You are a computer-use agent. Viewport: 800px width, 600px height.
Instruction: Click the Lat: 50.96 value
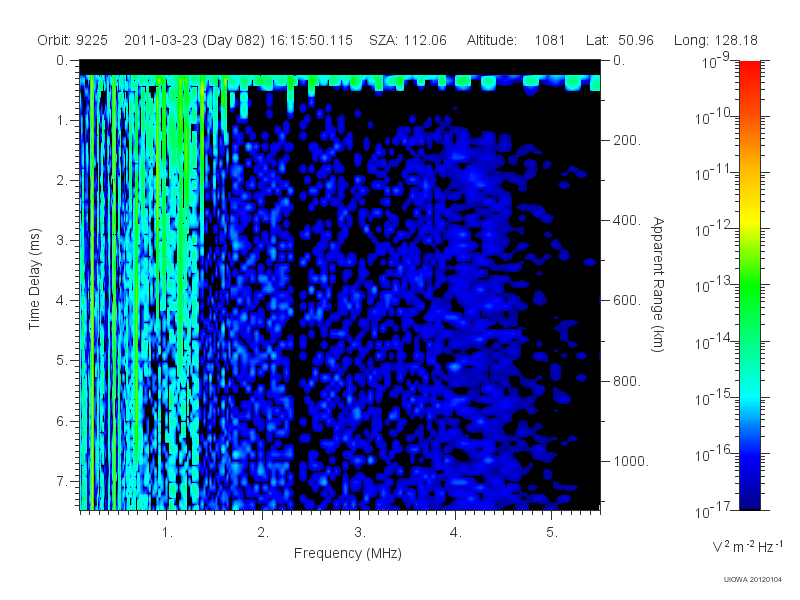620,40
